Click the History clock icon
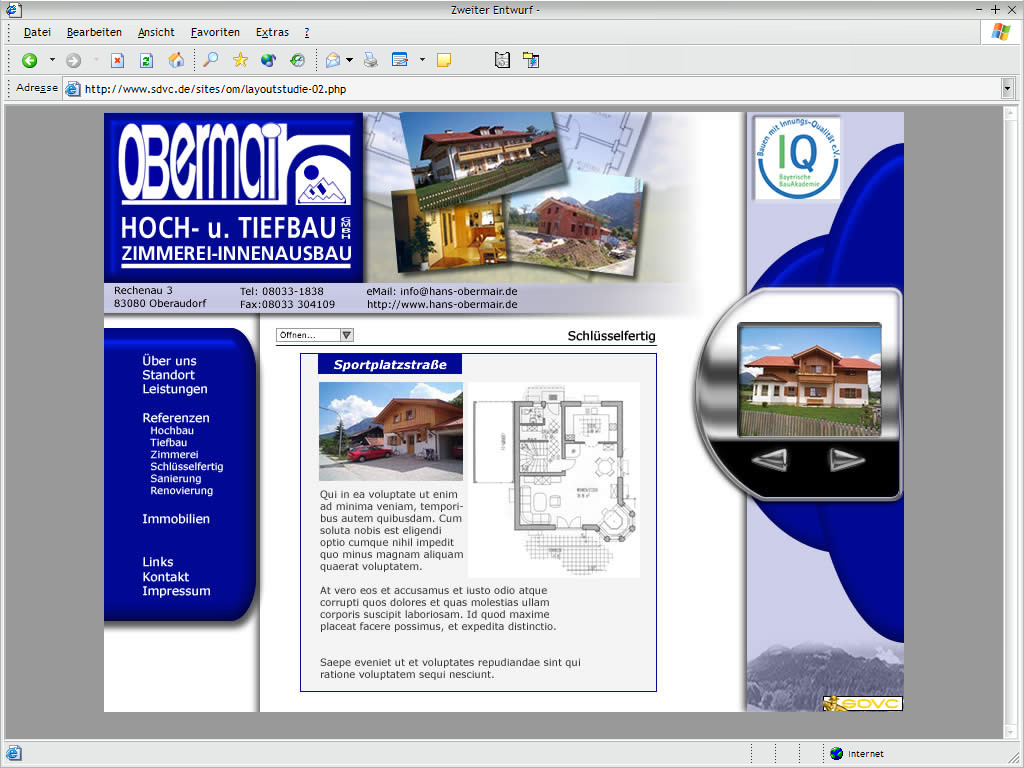The width and height of the screenshot is (1024, 768). tap(297, 61)
